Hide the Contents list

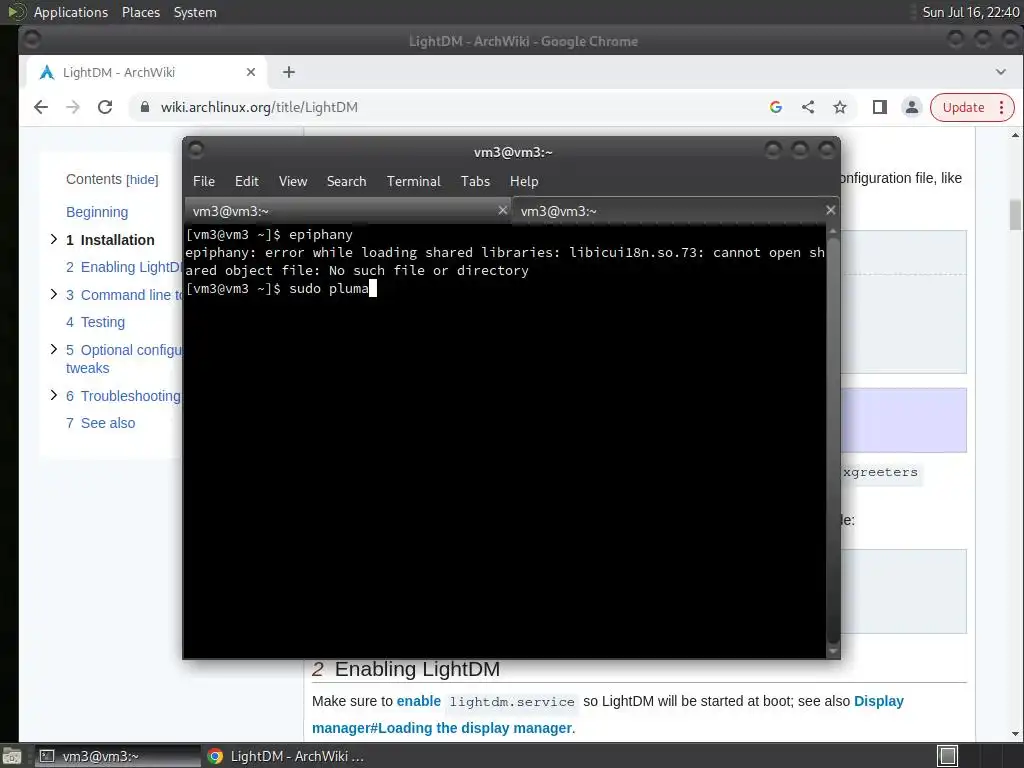coord(142,180)
